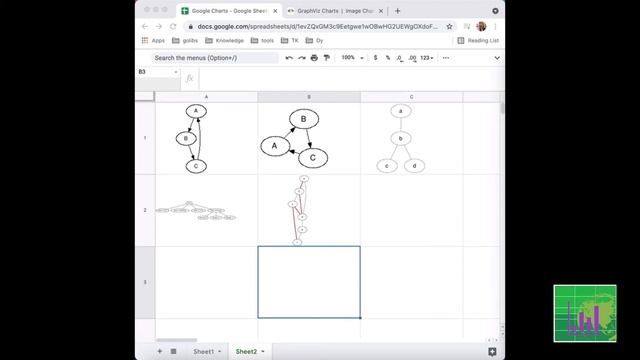640x360 pixels.
Task: Click the browser back arrow
Action: [x=145, y=27]
